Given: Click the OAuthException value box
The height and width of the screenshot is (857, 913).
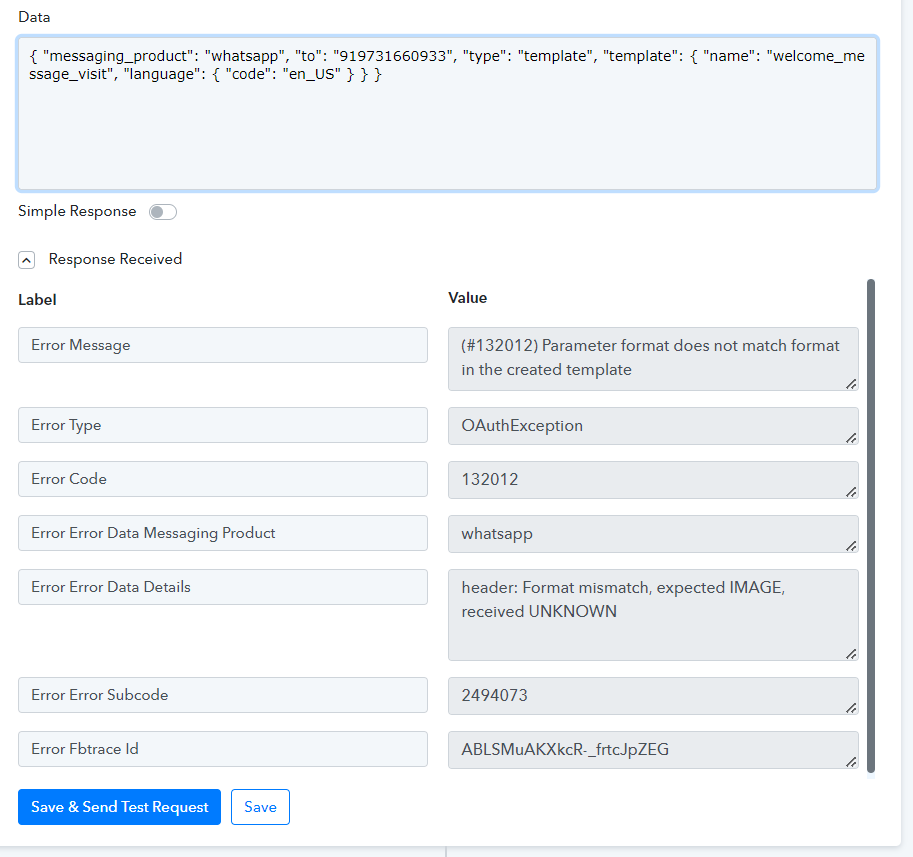Looking at the screenshot, I should click(653, 426).
